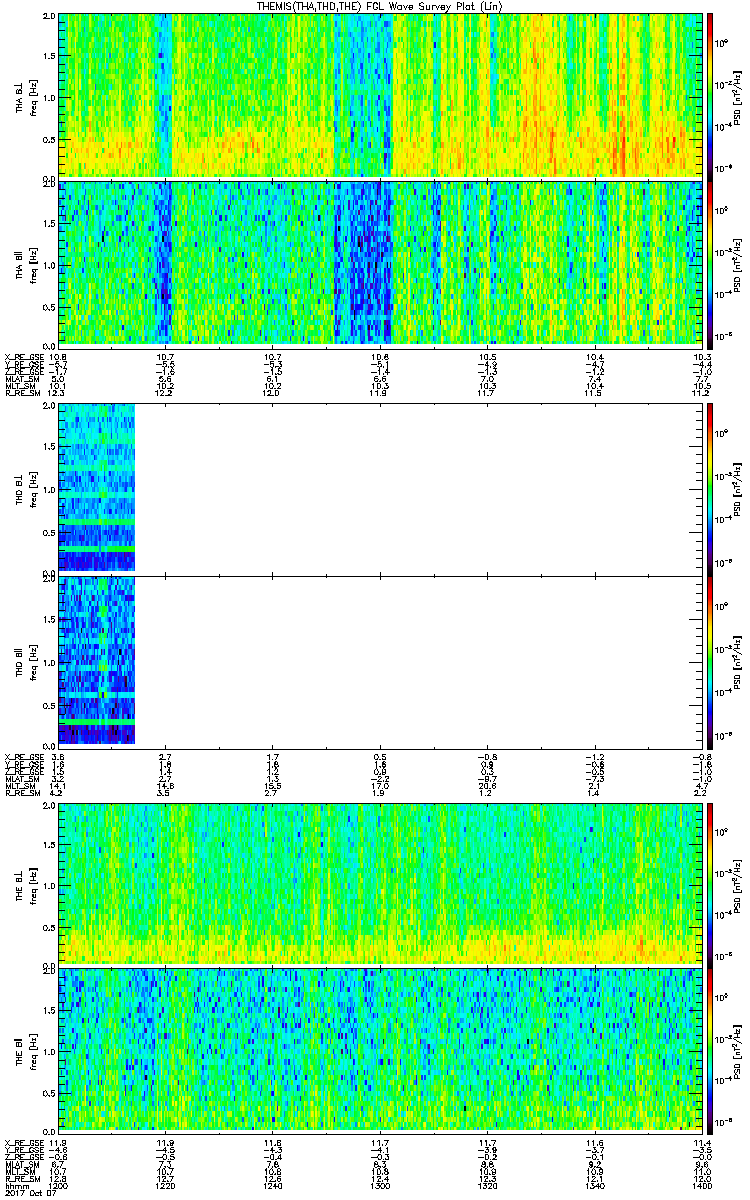Click the 1400 time tick label
This screenshot has height=1200, width=750.
(x=702, y=1185)
